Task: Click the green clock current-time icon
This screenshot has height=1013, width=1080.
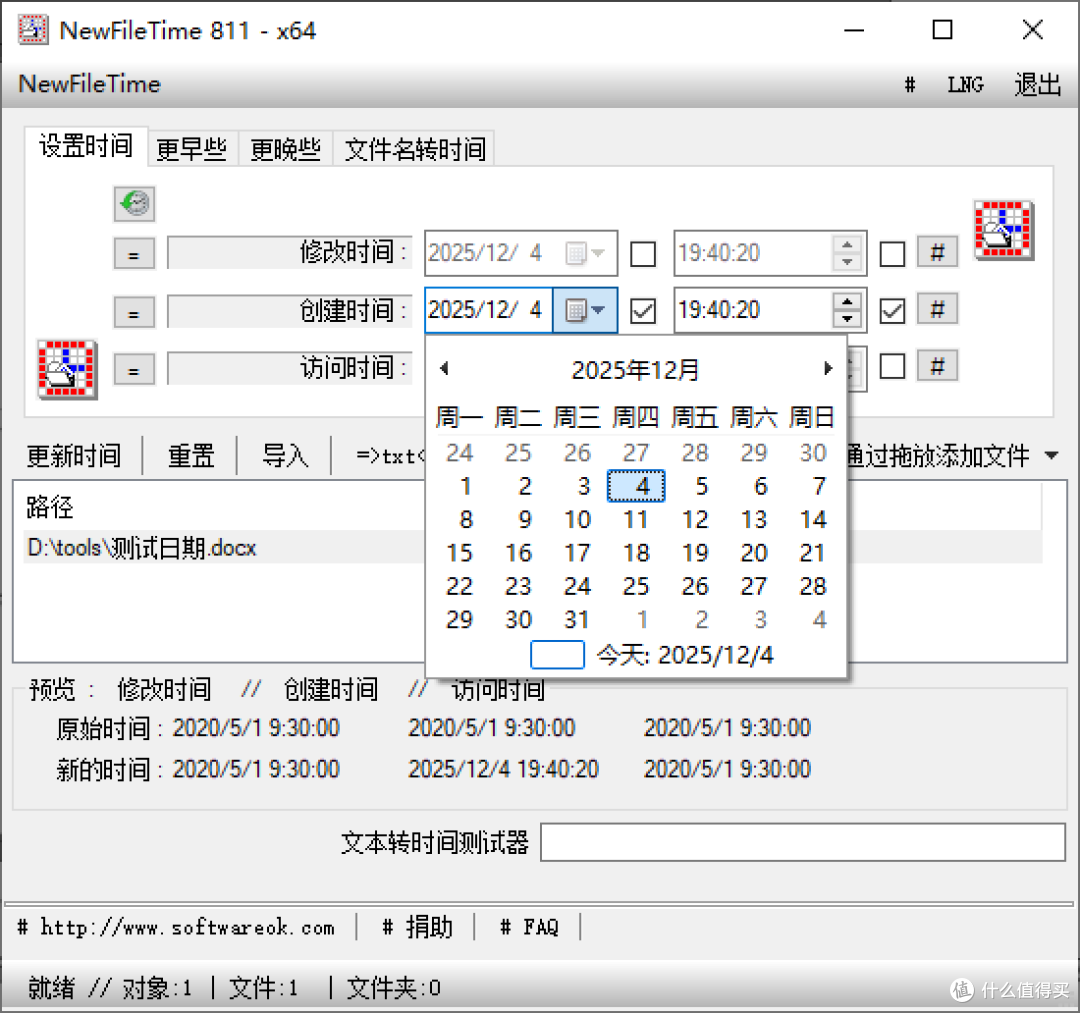Action: (x=134, y=204)
